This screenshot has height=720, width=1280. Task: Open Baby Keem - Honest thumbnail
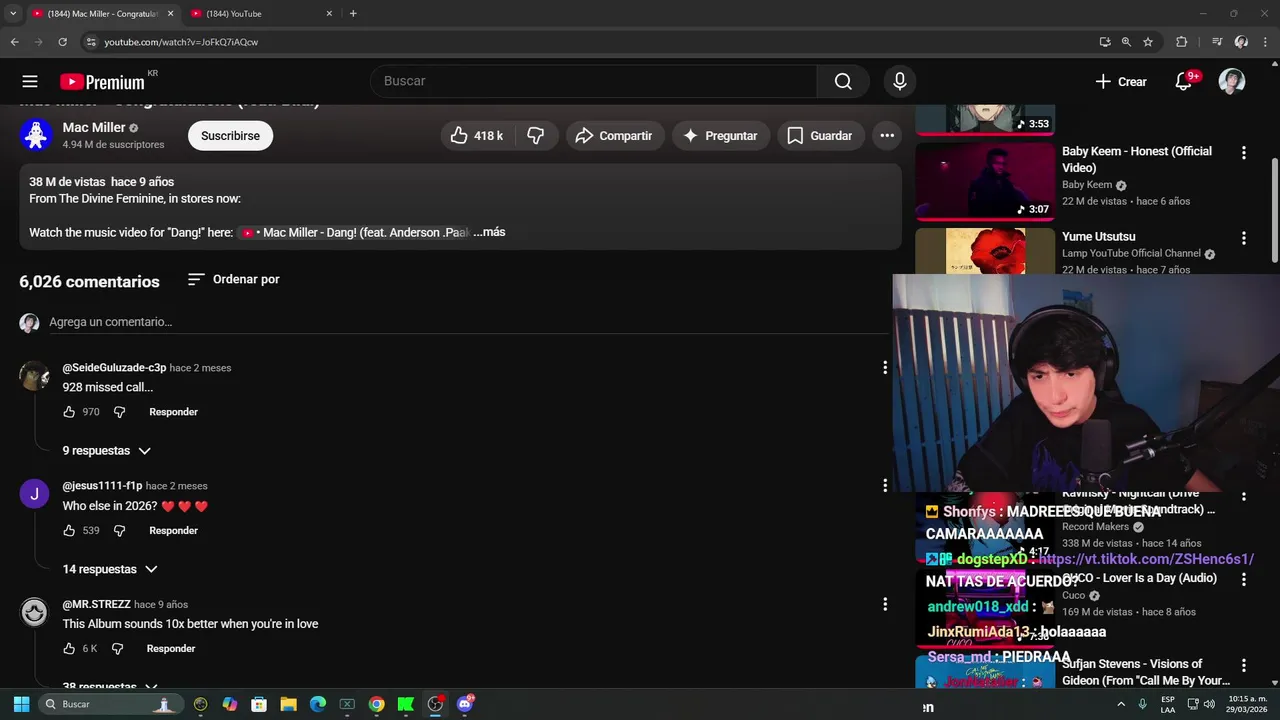[985, 181]
